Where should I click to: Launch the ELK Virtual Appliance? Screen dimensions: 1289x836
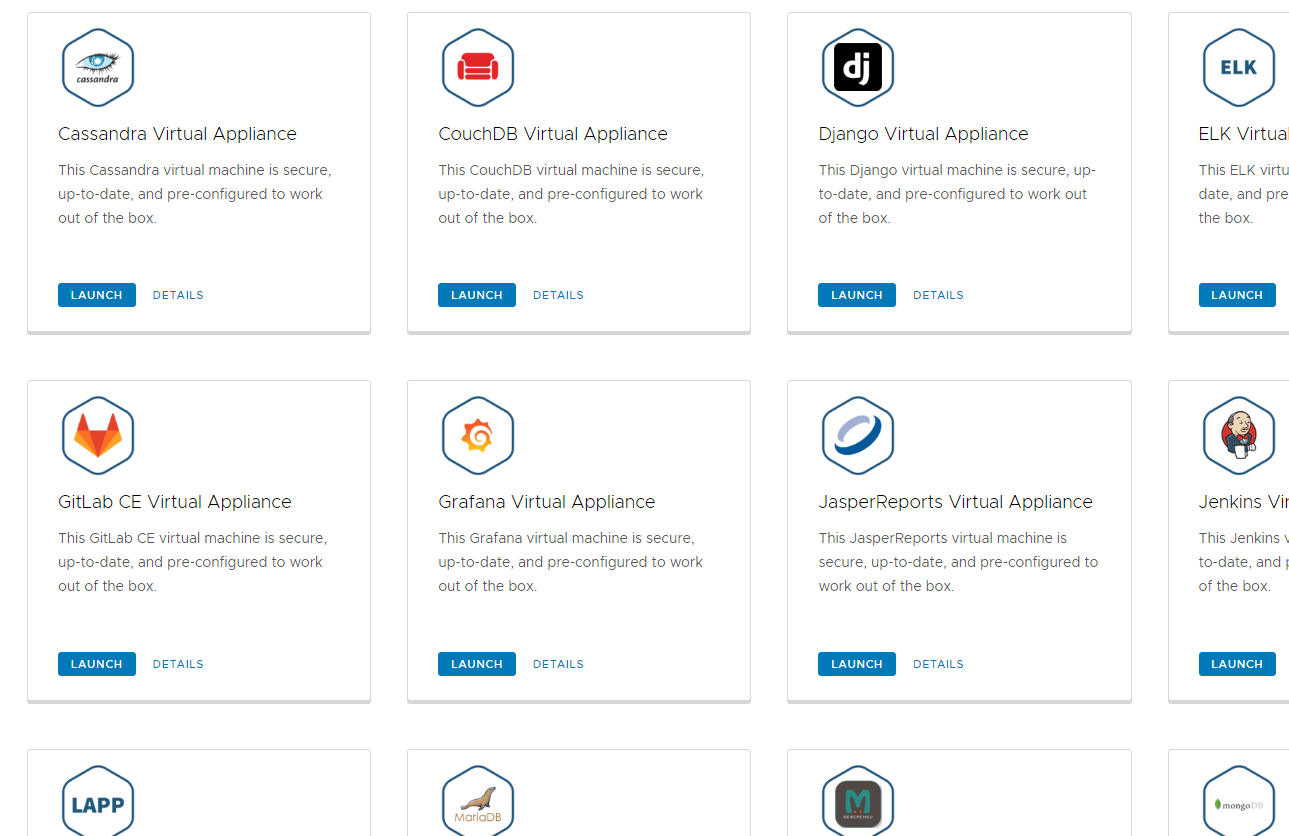[x=1237, y=295]
